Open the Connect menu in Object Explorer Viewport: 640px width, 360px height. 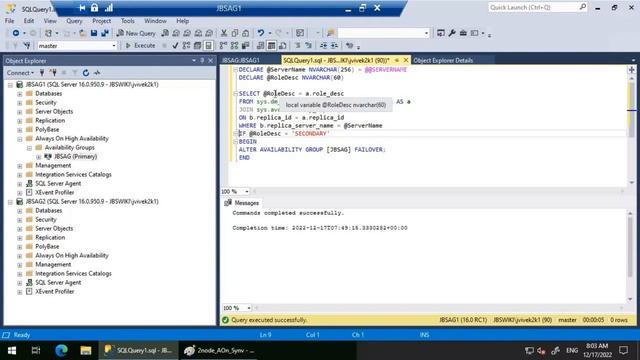(x=20, y=73)
